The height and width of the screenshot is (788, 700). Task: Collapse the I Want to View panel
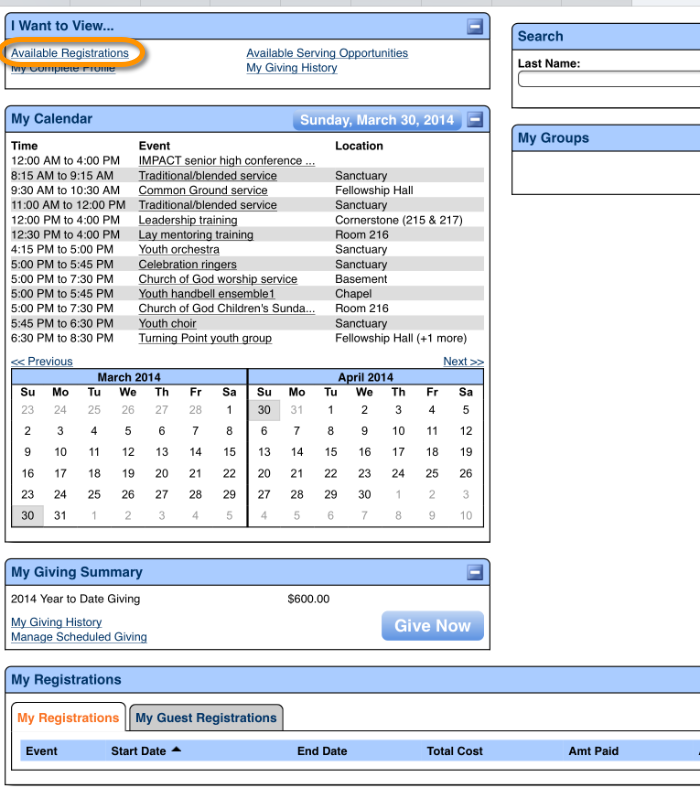pyautogui.click(x=475, y=27)
